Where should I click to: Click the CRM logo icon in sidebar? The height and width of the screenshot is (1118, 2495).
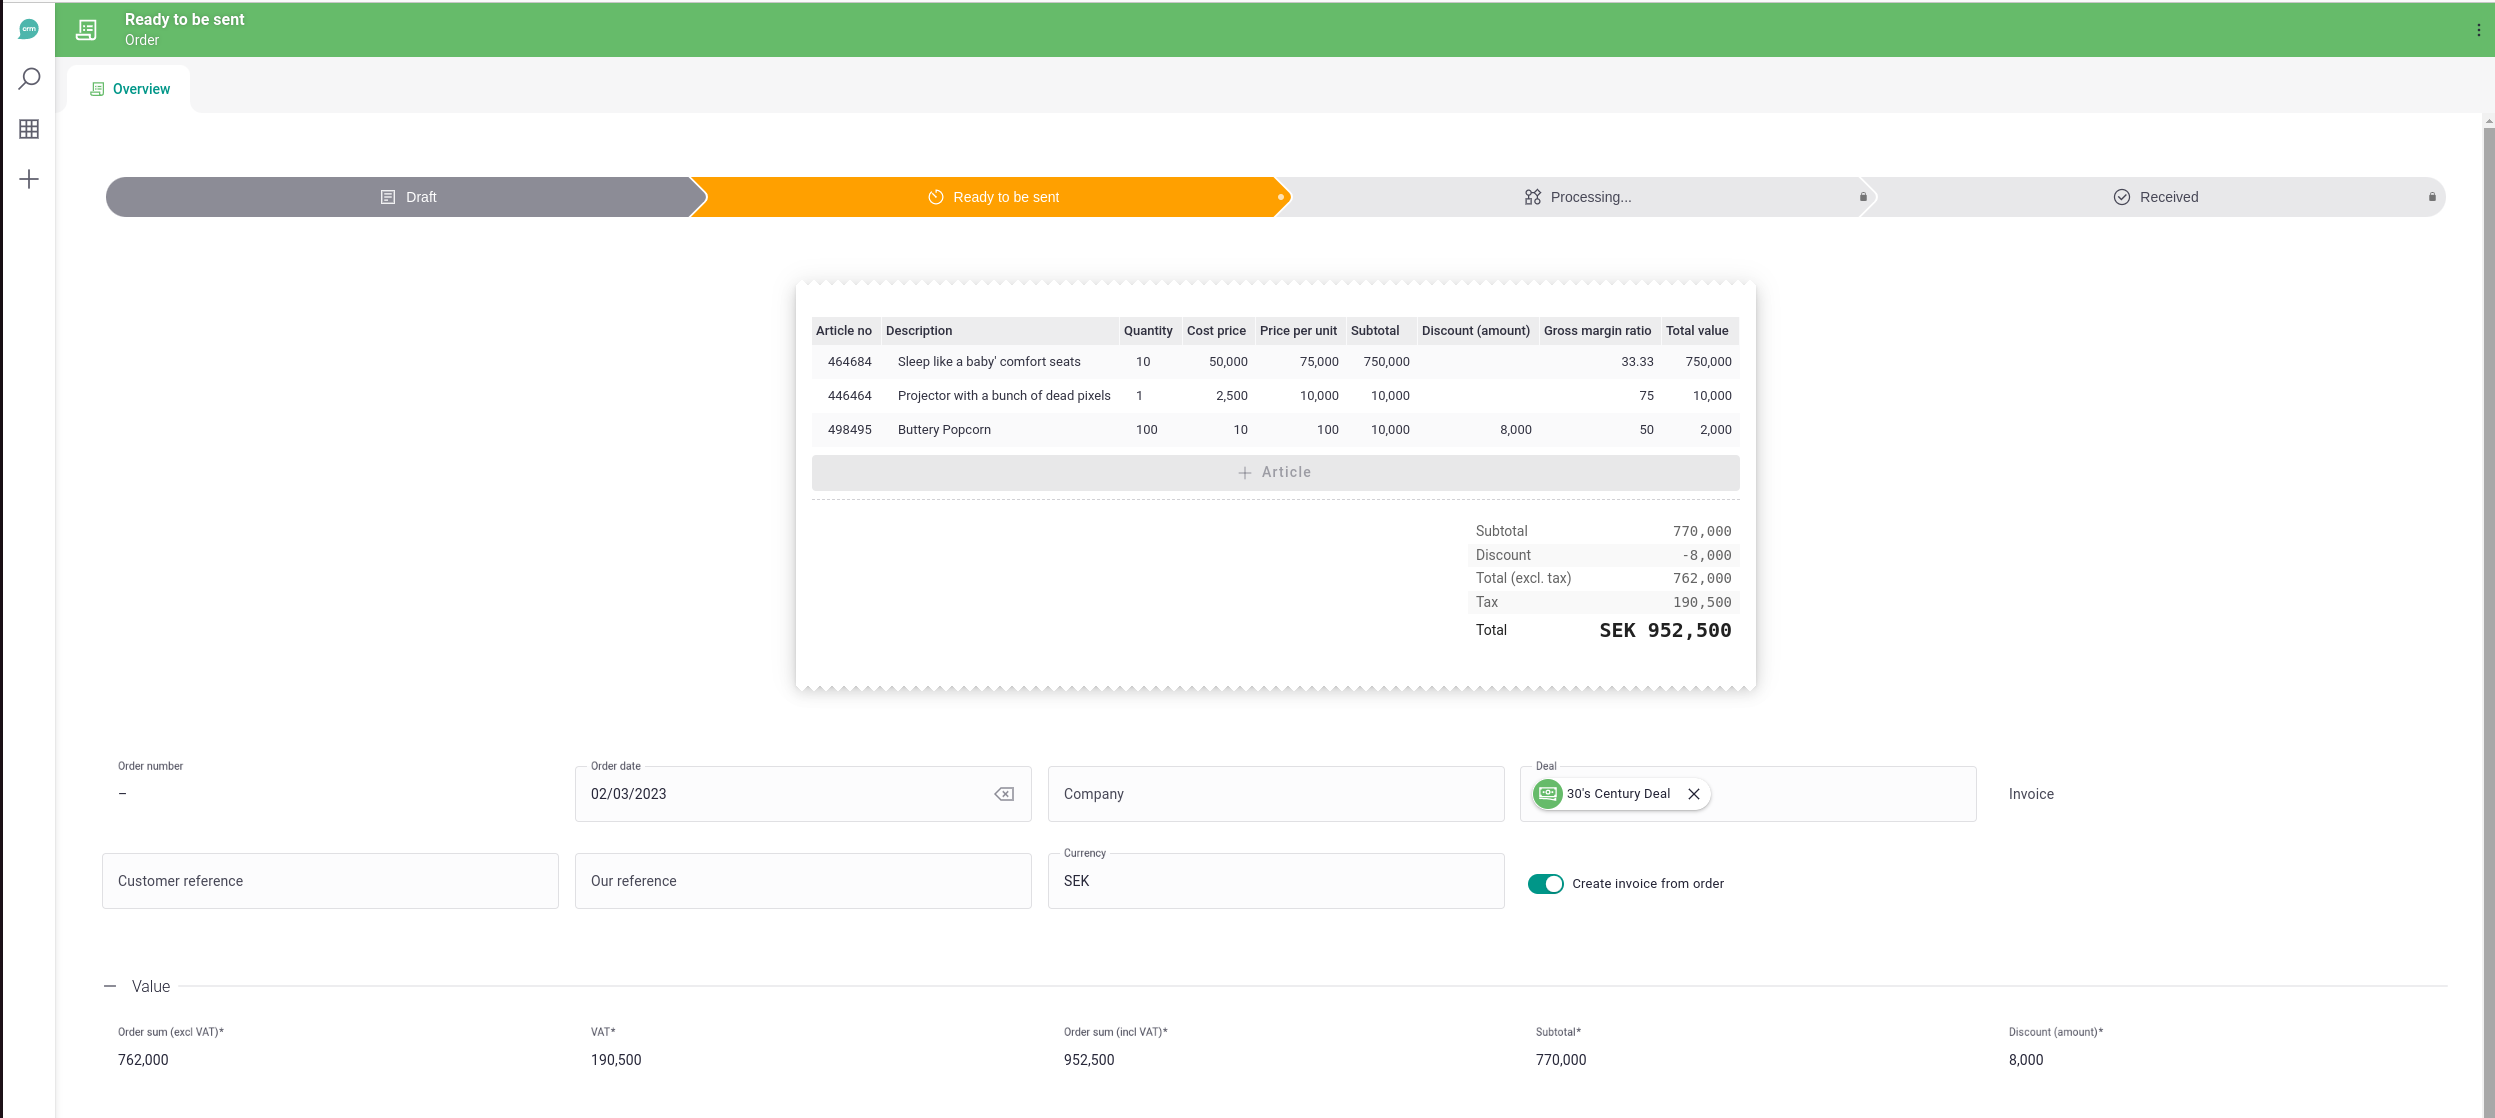click(x=29, y=30)
